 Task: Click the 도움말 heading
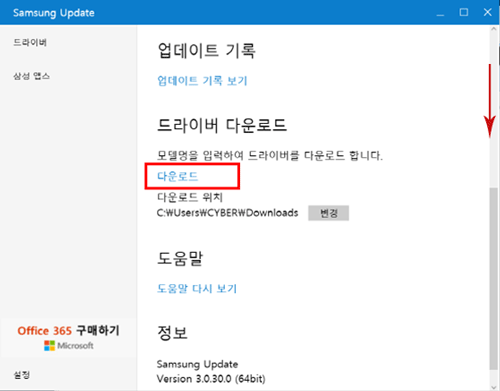click(x=180, y=258)
